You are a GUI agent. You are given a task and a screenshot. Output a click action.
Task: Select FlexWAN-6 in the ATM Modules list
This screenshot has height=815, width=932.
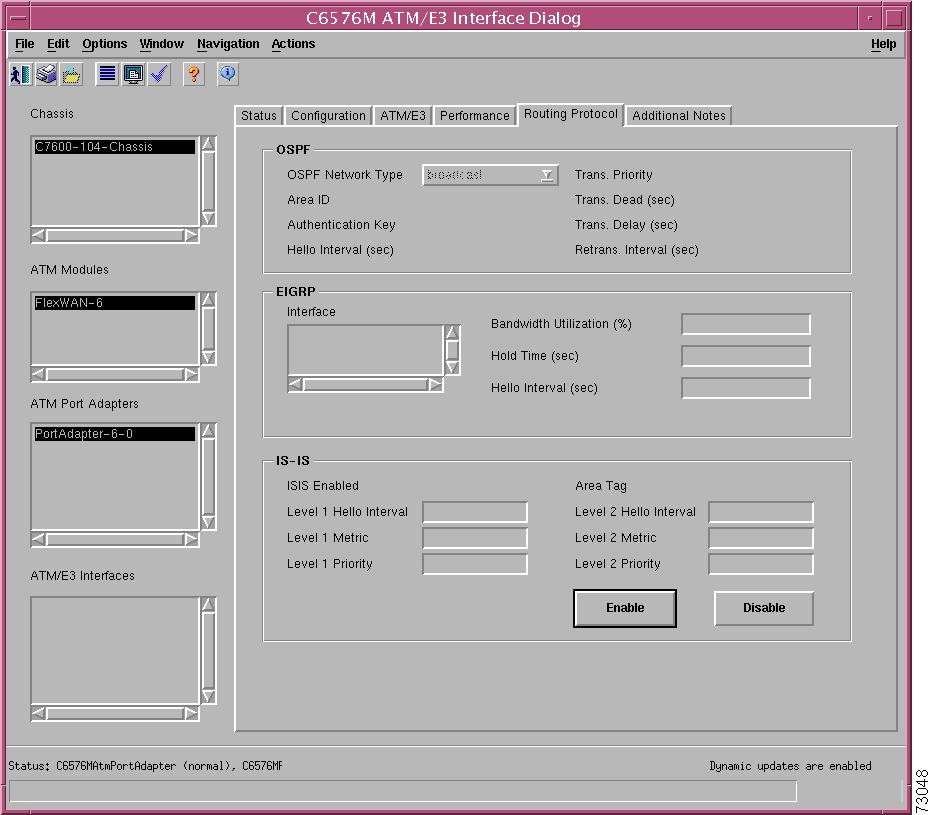(114, 303)
